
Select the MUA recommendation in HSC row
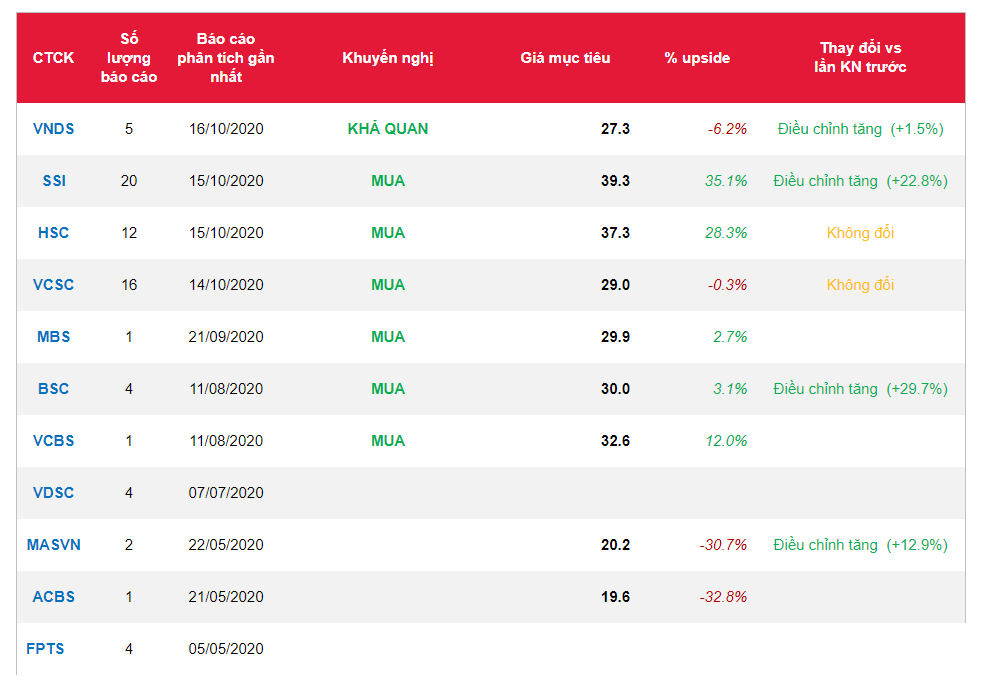pos(387,233)
